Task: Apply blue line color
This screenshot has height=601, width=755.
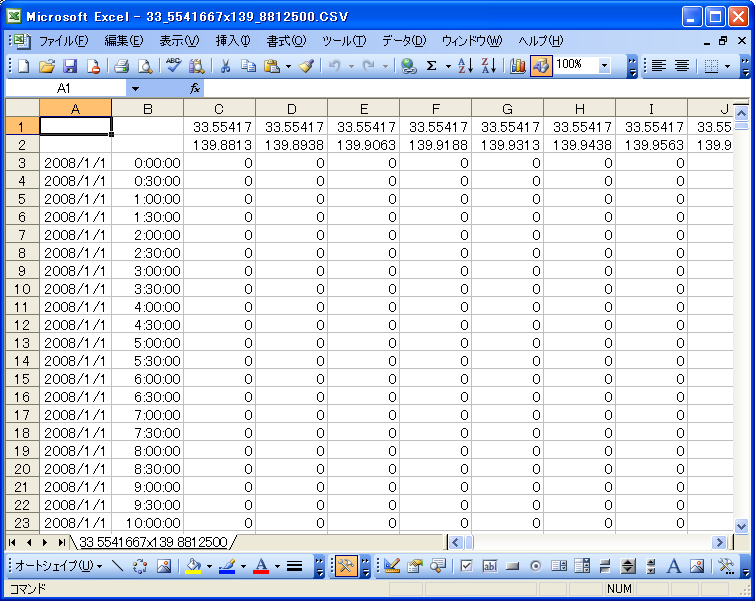Action: (227, 566)
